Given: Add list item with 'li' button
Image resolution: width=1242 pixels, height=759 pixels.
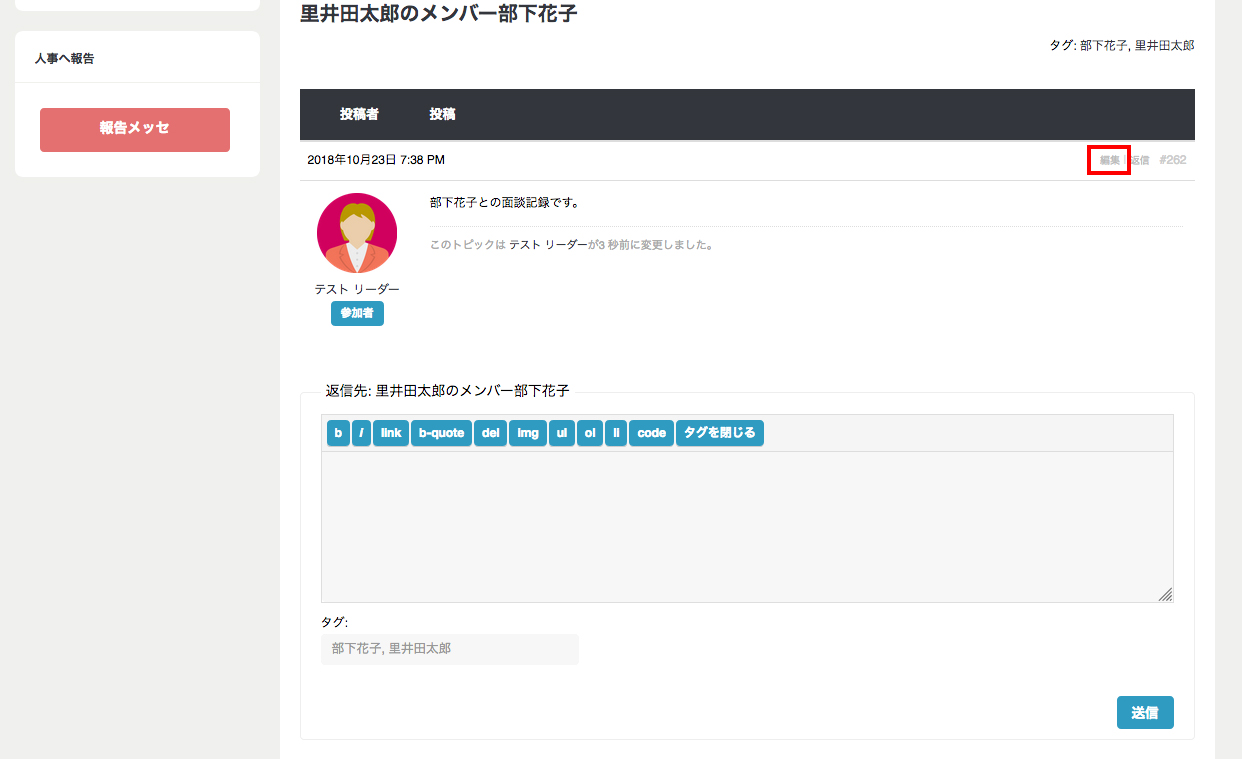Looking at the screenshot, I should point(616,433).
